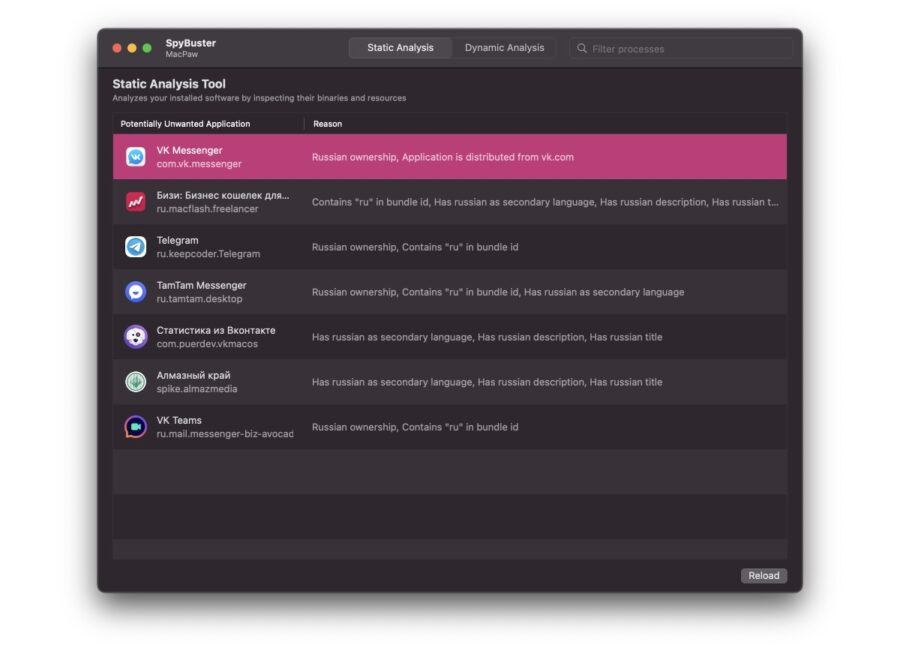Click bundle id ru.macflash.freelancer
The width and height of the screenshot is (900, 648).
pyautogui.click(x=207, y=209)
